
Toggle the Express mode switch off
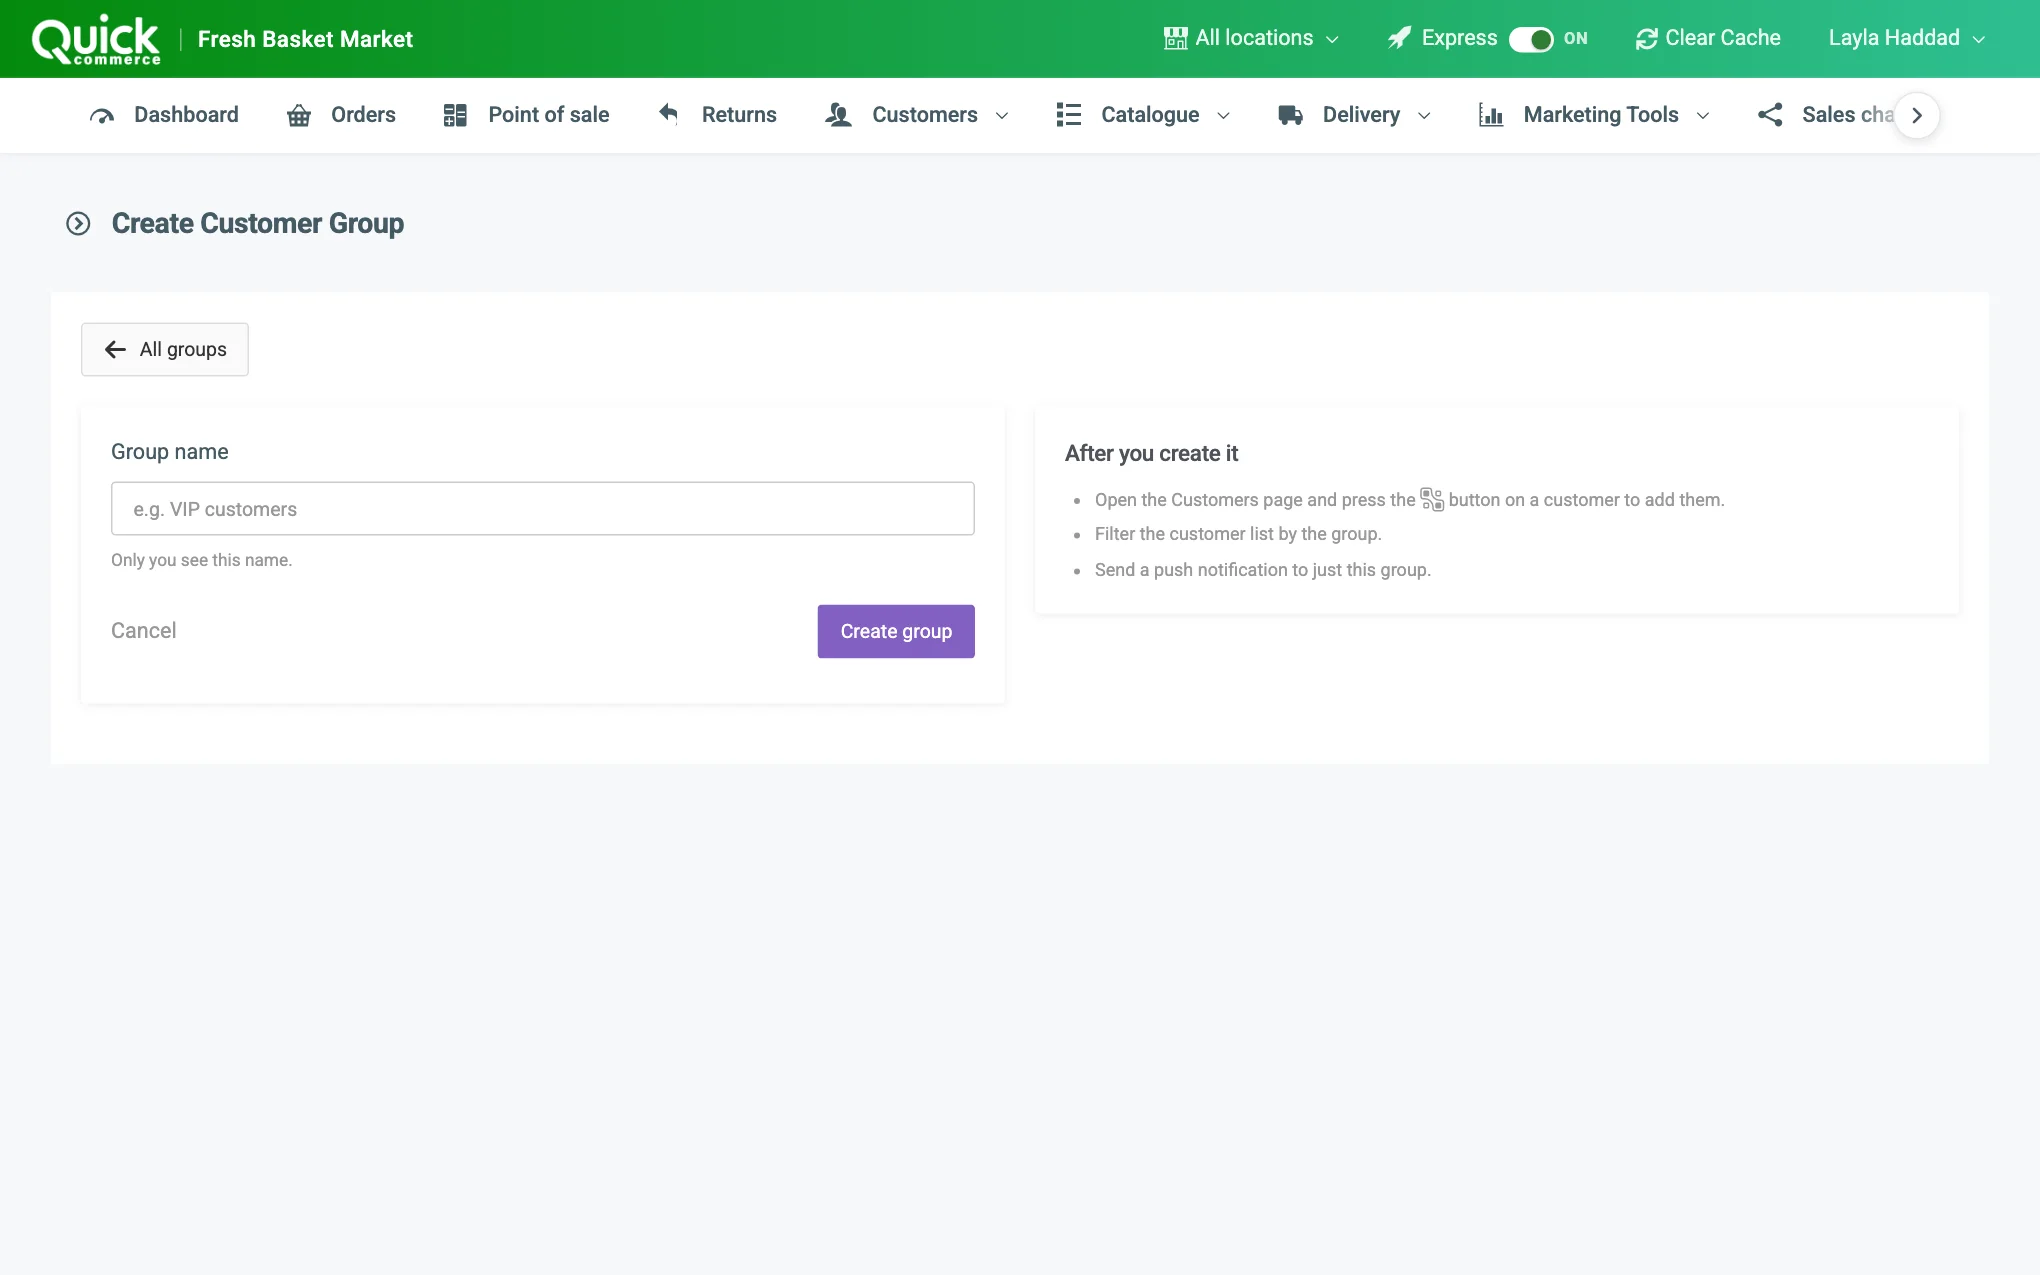pyautogui.click(x=1531, y=39)
